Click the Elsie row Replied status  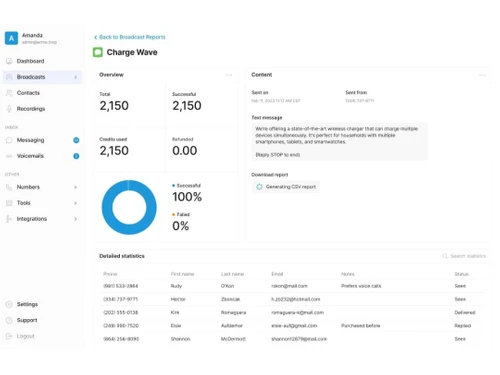(x=463, y=326)
